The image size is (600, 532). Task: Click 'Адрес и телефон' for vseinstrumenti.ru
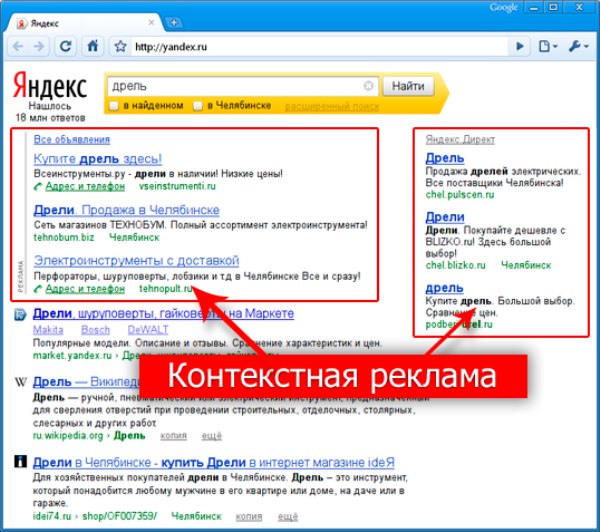pyautogui.click(x=85, y=186)
